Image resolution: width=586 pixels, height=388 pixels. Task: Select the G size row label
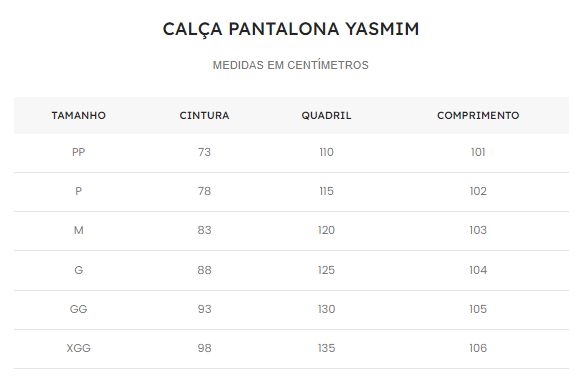pyautogui.click(x=78, y=270)
